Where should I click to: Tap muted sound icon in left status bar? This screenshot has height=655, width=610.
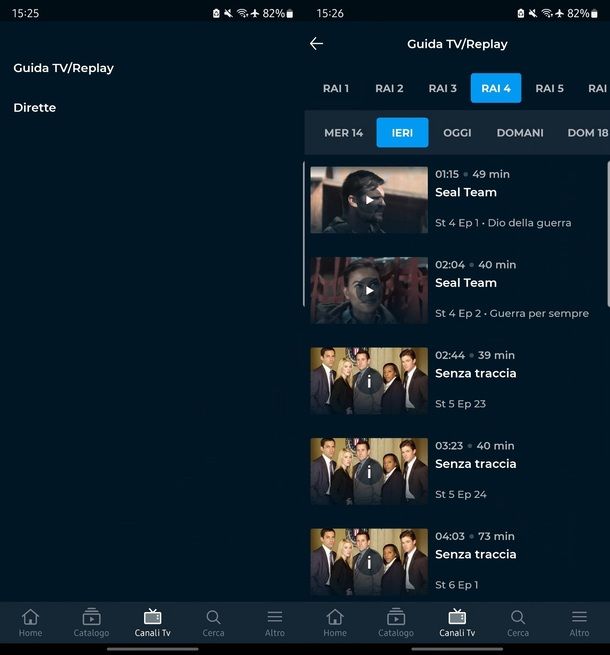pyautogui.click(x=228, y=13)
